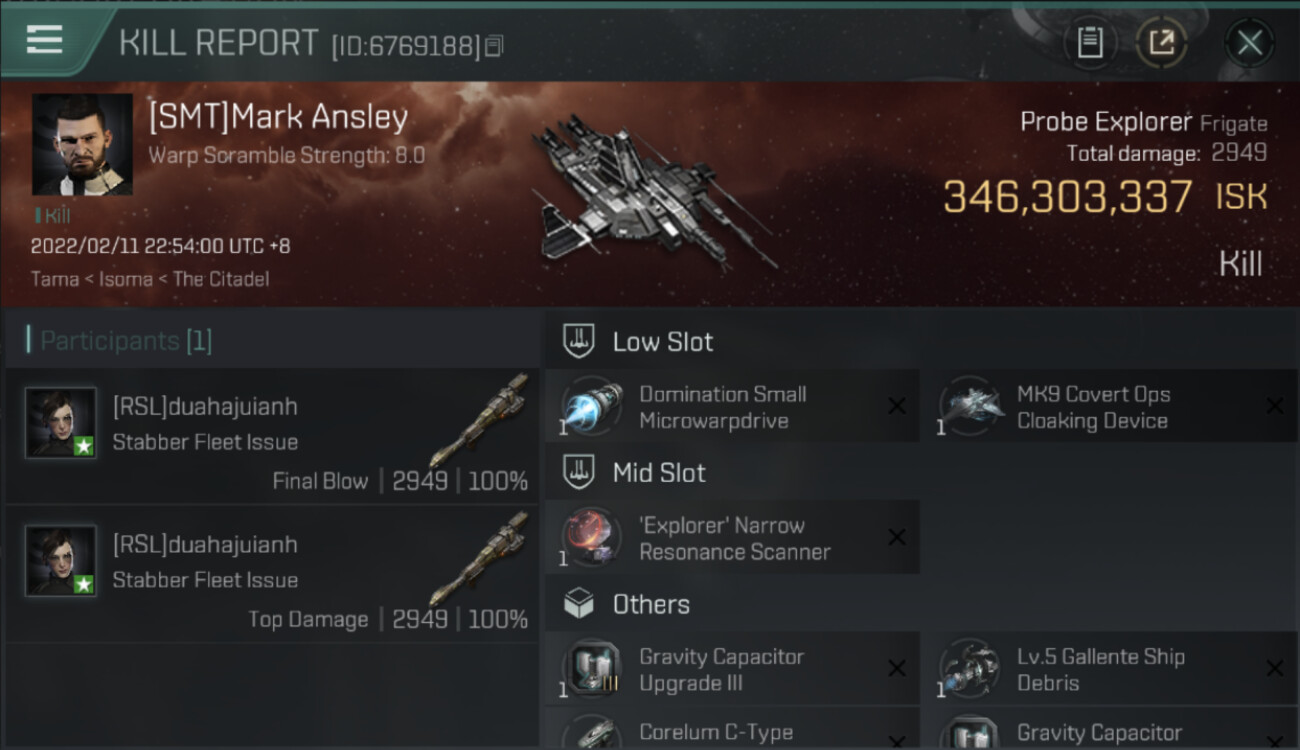Open the Top Damage participant entry
The width and height of the screenshot is (1300, 750).
coord(272,574)
